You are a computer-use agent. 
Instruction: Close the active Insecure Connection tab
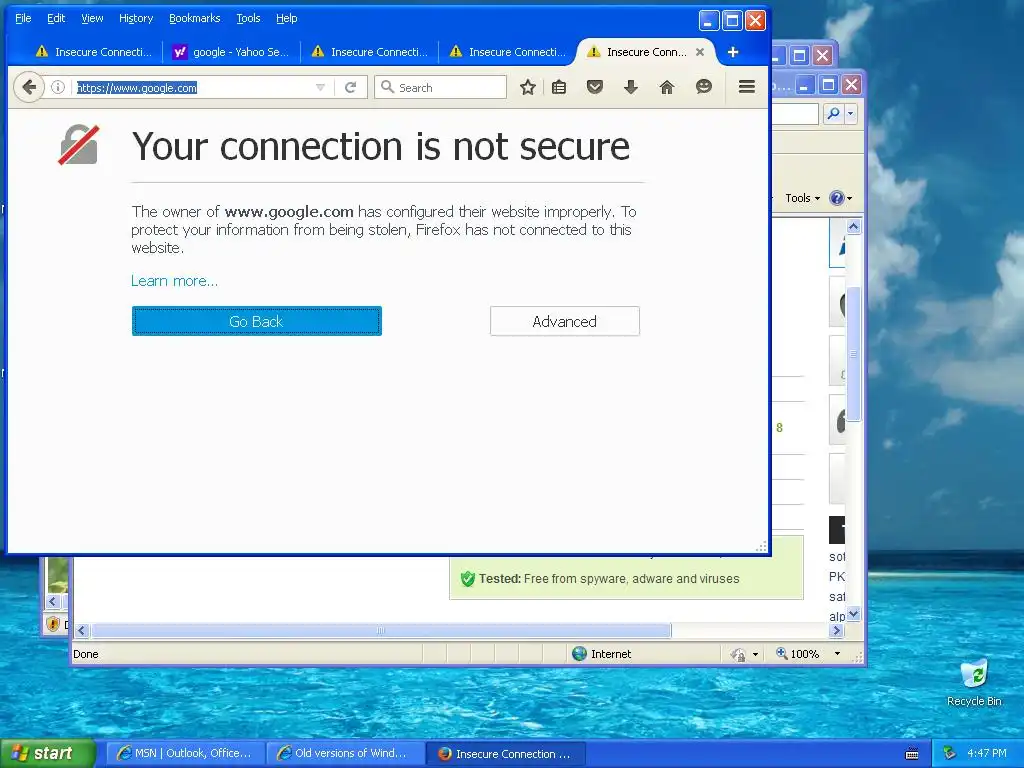pos(699,52)
